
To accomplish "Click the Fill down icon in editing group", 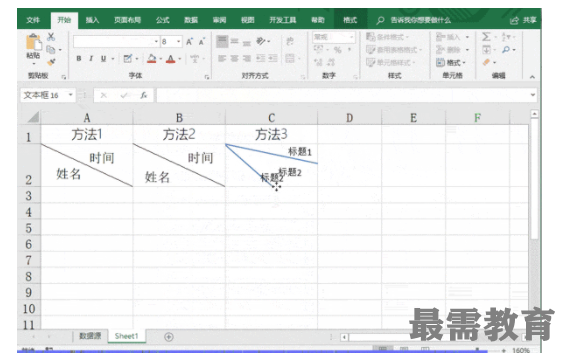I will pos(486,49).
